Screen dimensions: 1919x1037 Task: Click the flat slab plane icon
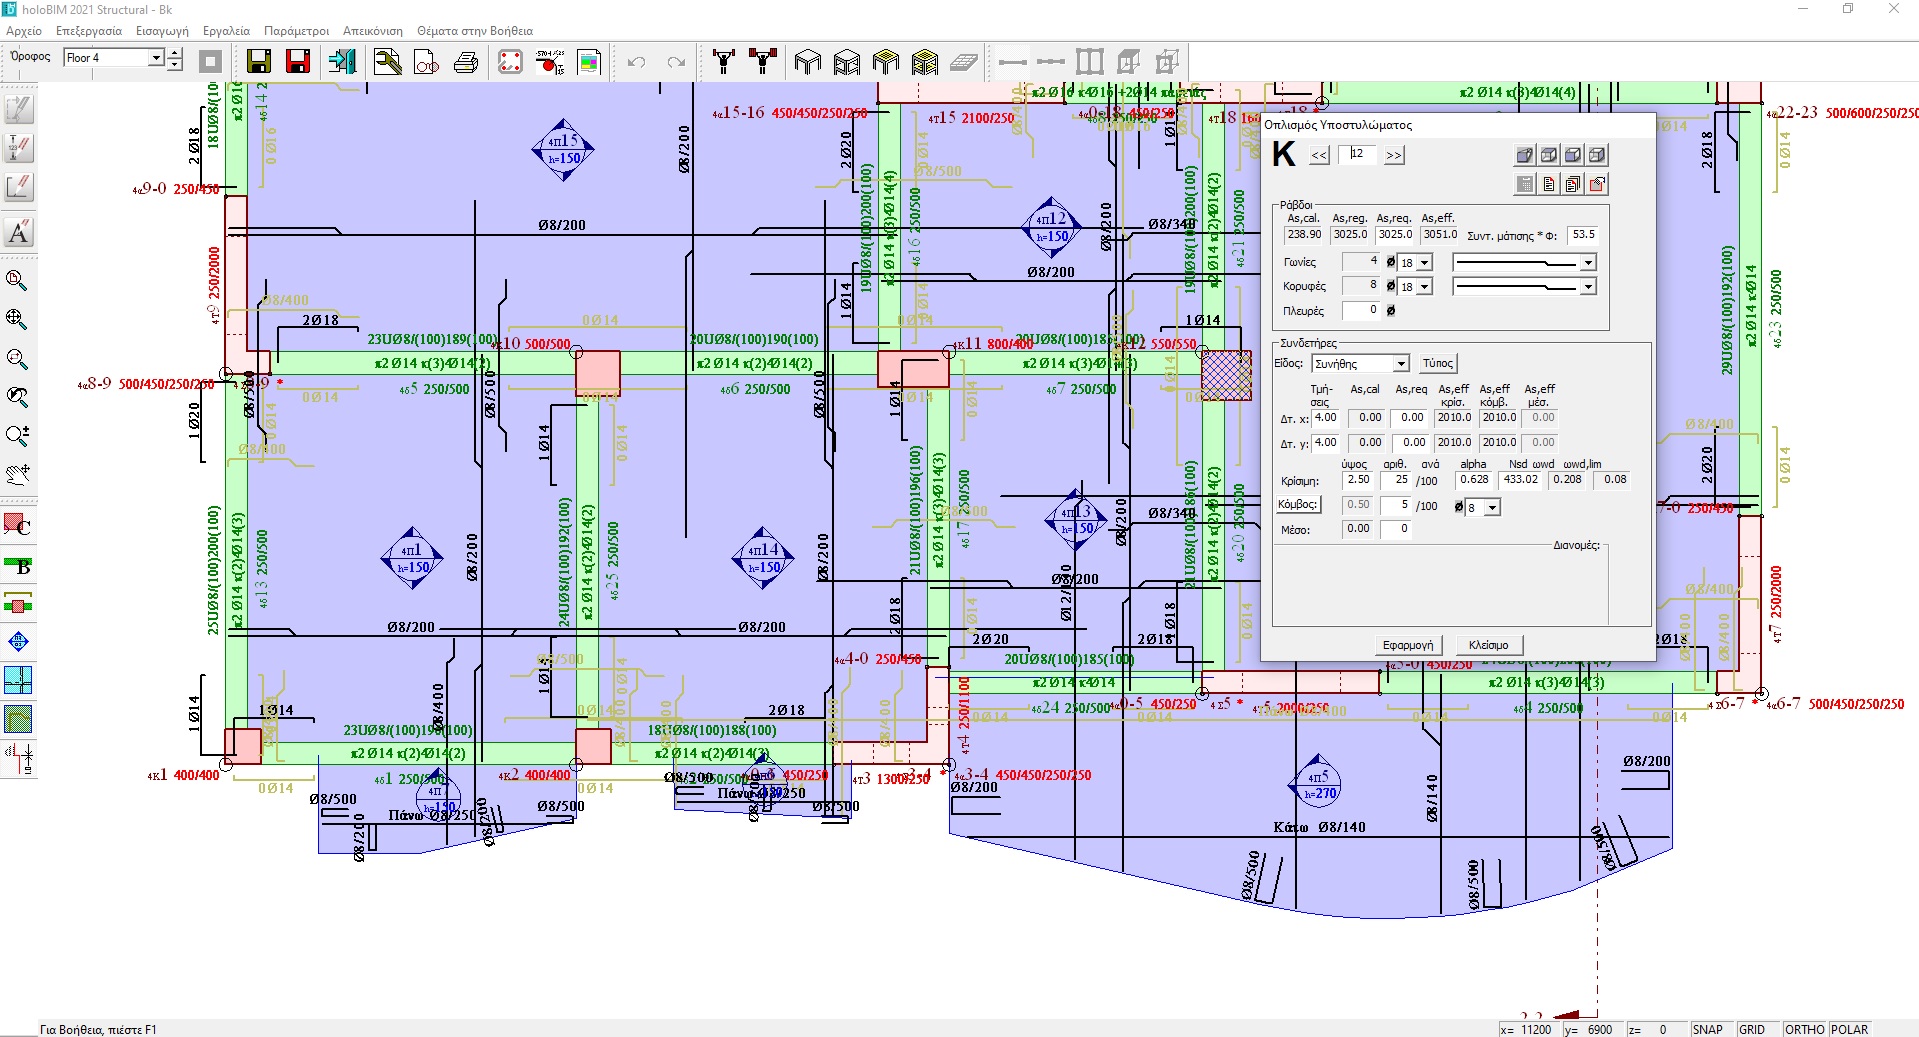coord(964,62)
